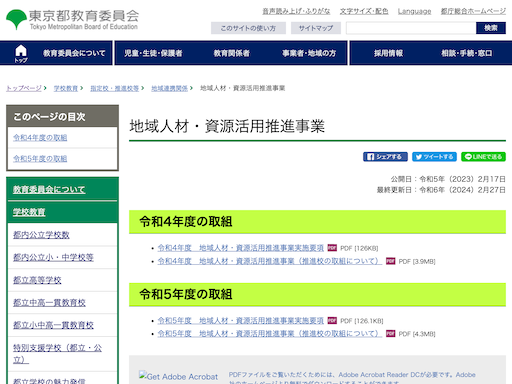Send page via LINE (LINEで送る)

pyautogui.click(x=483, y=157)
